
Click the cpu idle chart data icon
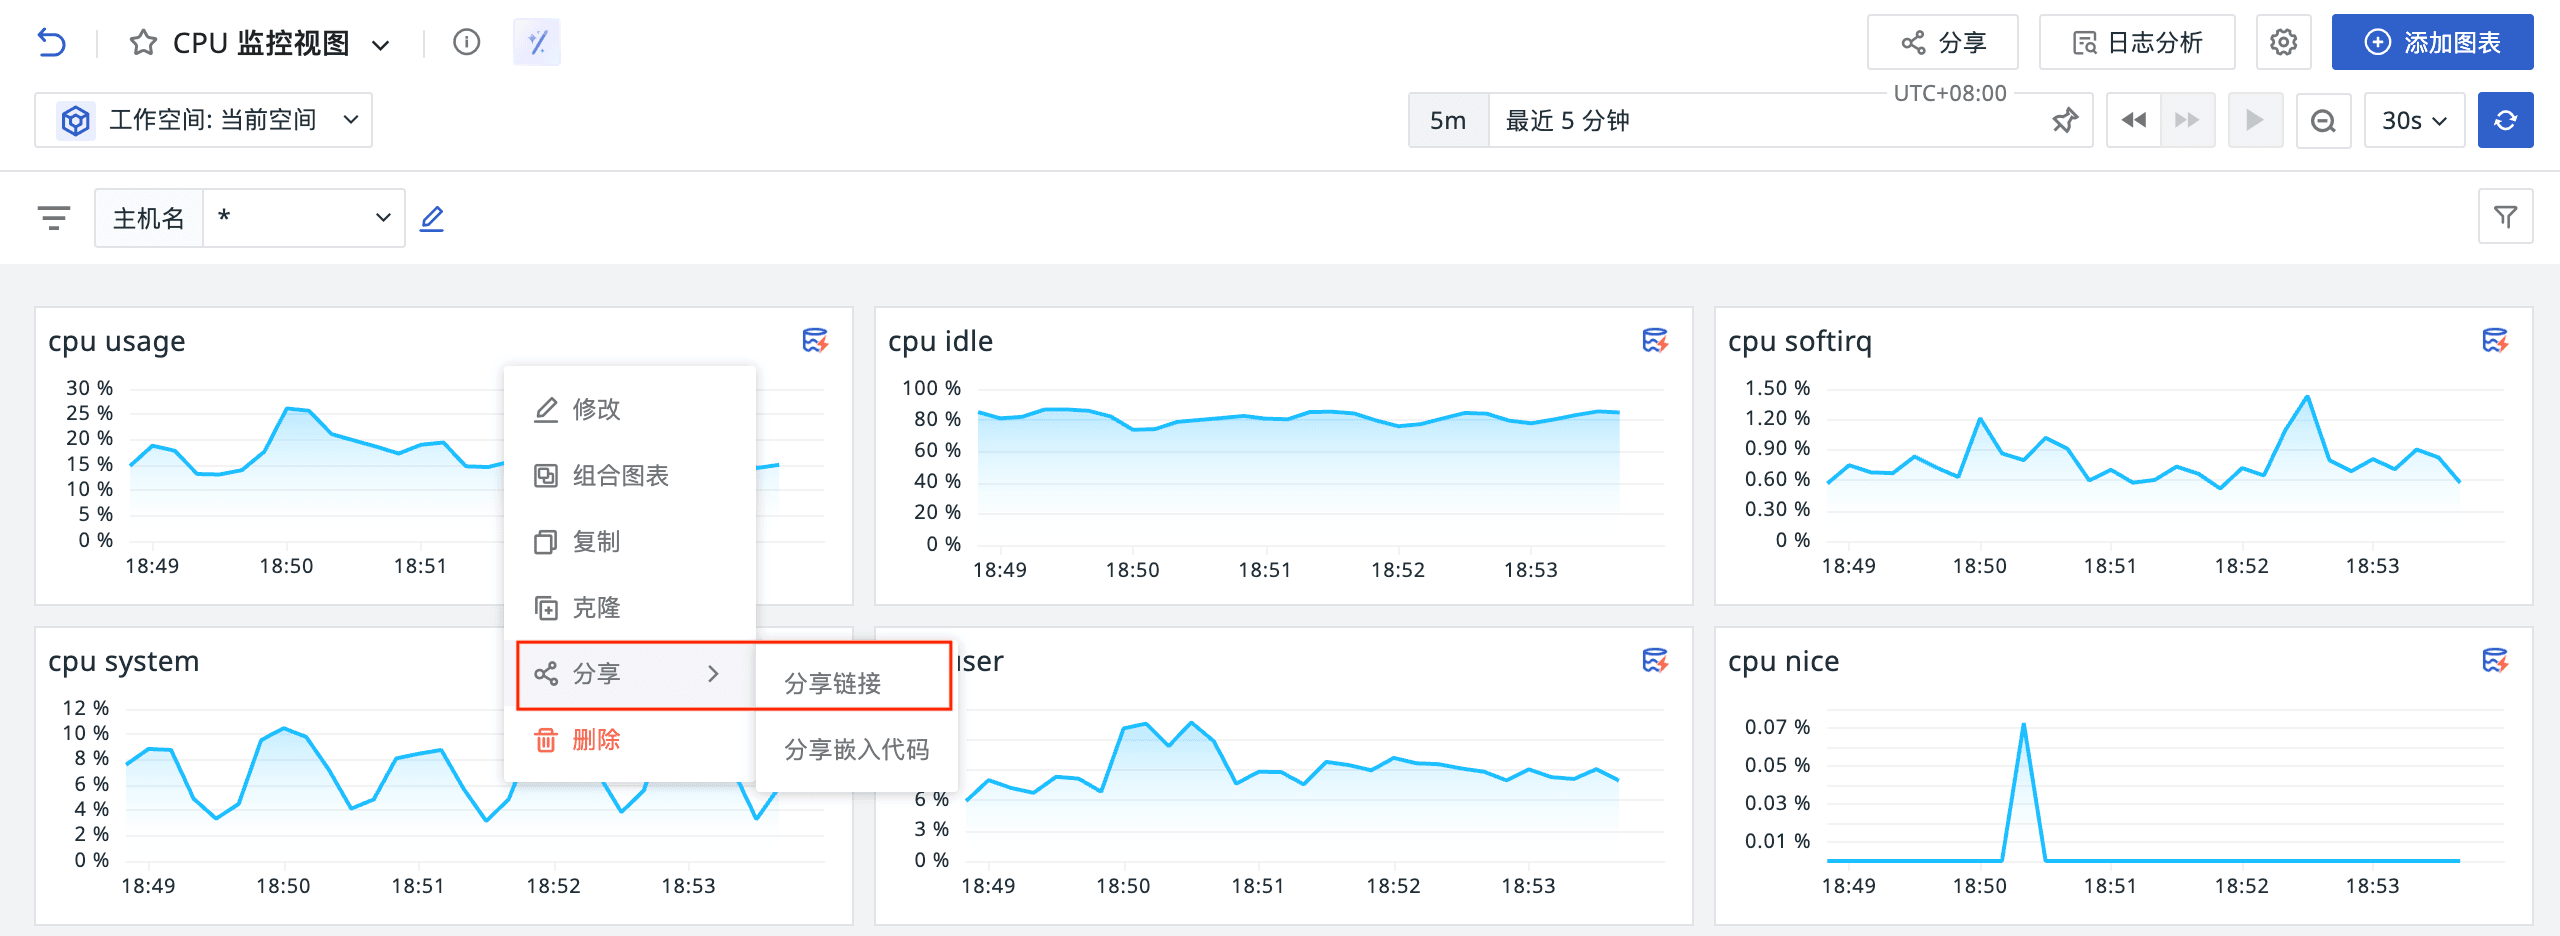[x=1655, y=341]
